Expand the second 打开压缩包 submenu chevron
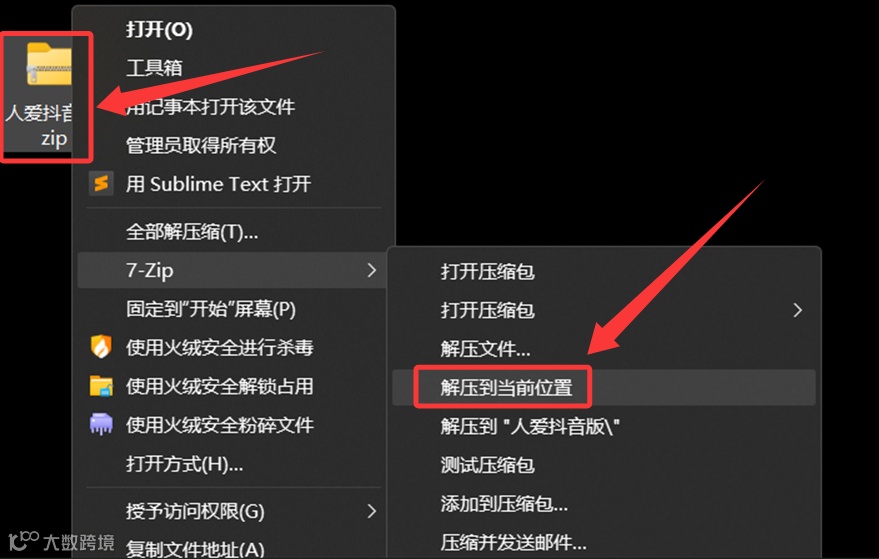879x559 pixels. pos(798,310)
